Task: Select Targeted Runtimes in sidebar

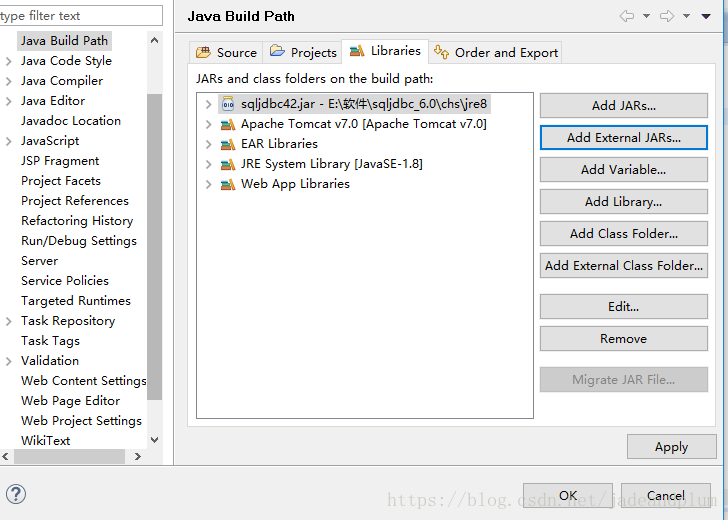Action: (76, 300)
